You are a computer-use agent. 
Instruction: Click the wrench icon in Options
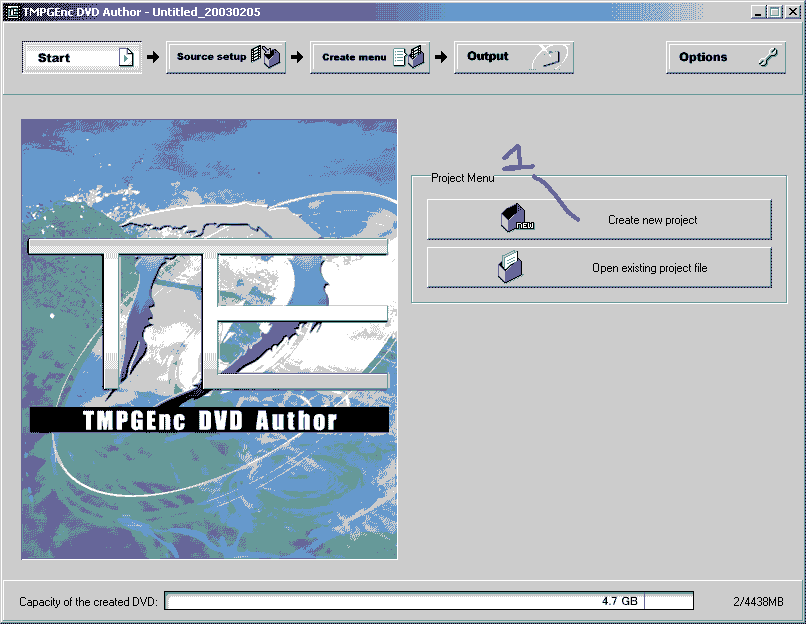tap(768, 57)
